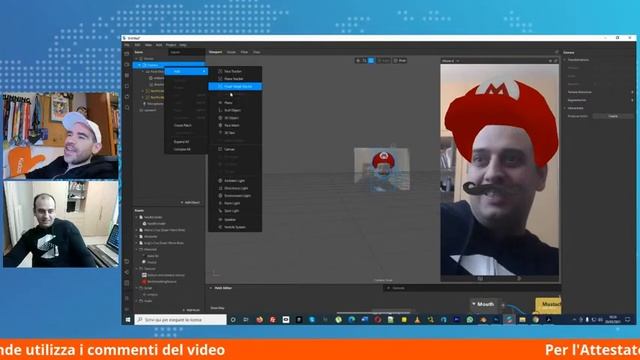This screenshot has width=640, height=360.
Task: Toggle the Local coordinate button
Action: tap(383, 60)
